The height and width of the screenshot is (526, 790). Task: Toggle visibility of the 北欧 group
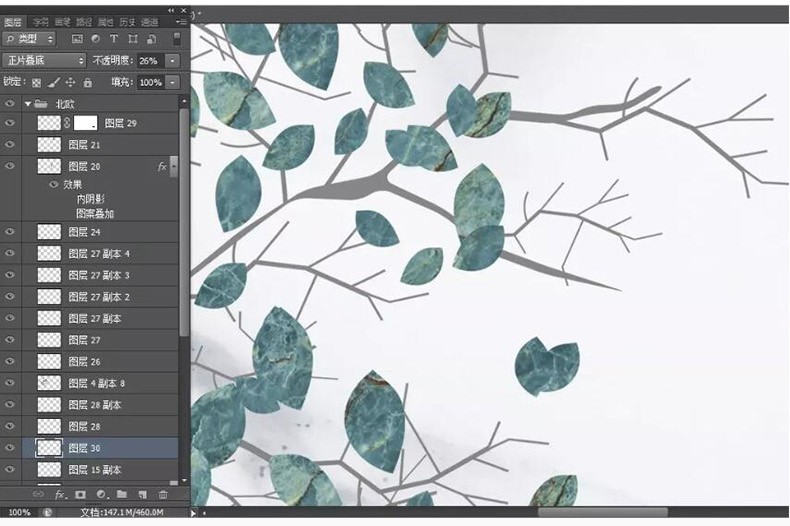[x=10, y=103]
